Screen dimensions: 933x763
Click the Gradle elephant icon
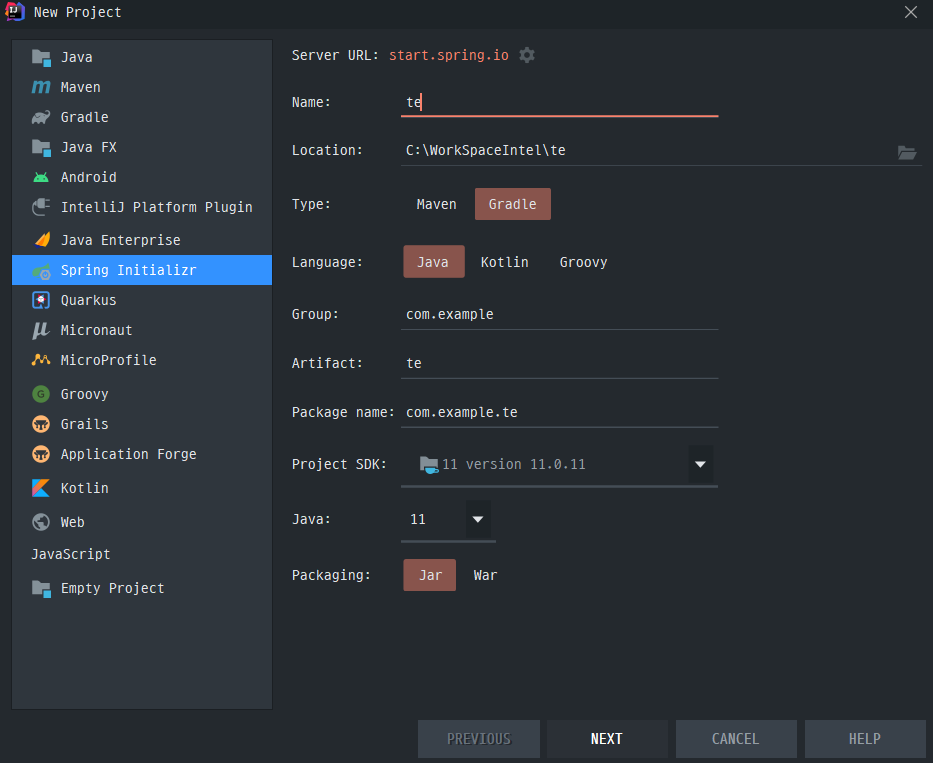(x=41, y=117)
